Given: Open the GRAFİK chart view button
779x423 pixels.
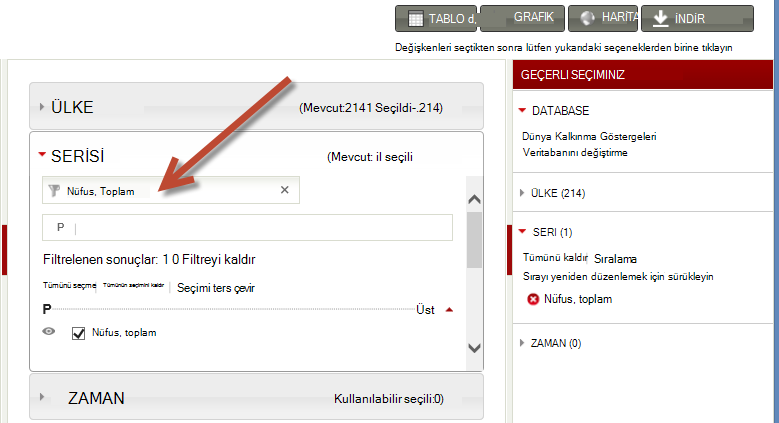Looking at the screenshot, I should tap(522, 18).
